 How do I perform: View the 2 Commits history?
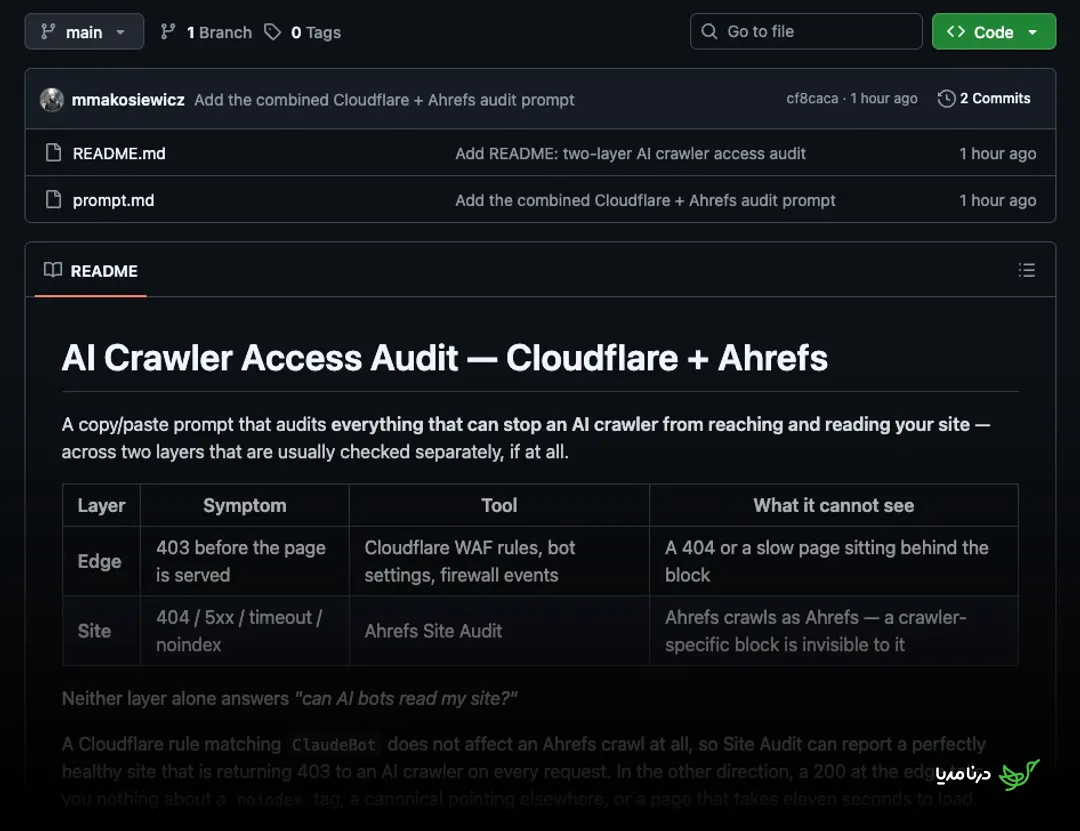click(995, 99)
